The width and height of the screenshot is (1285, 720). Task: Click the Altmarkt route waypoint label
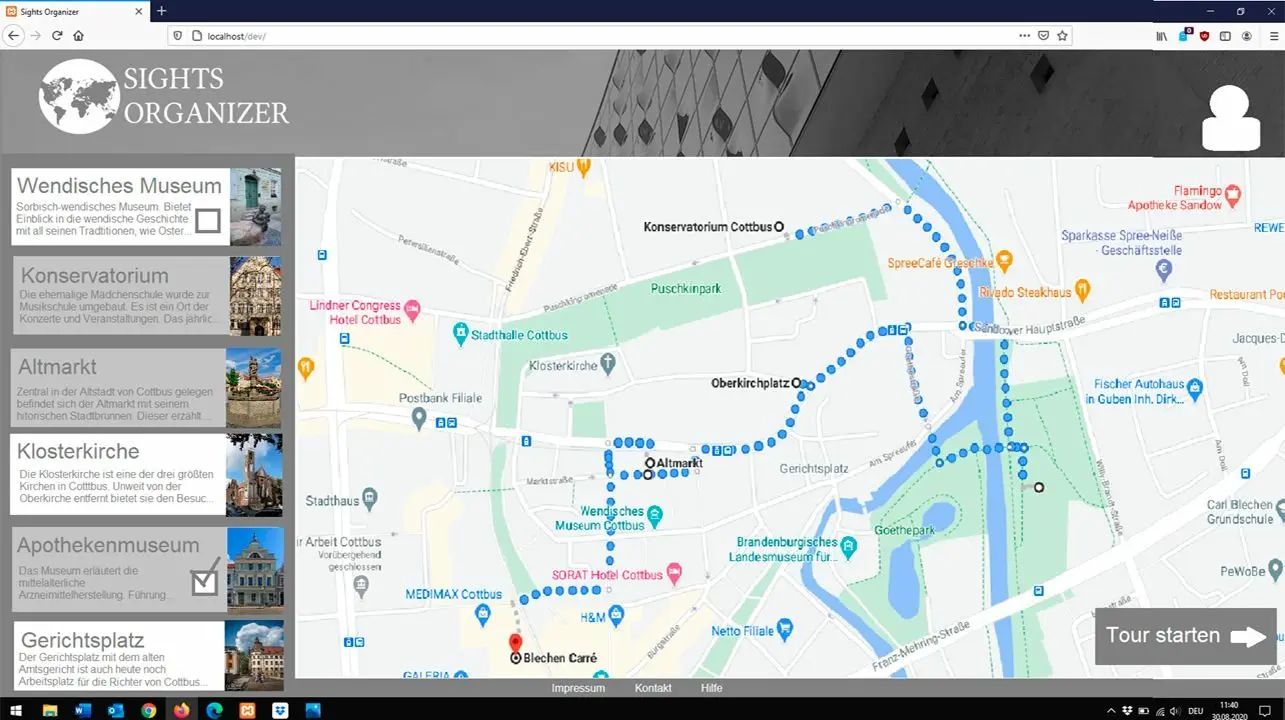point(680,463)
